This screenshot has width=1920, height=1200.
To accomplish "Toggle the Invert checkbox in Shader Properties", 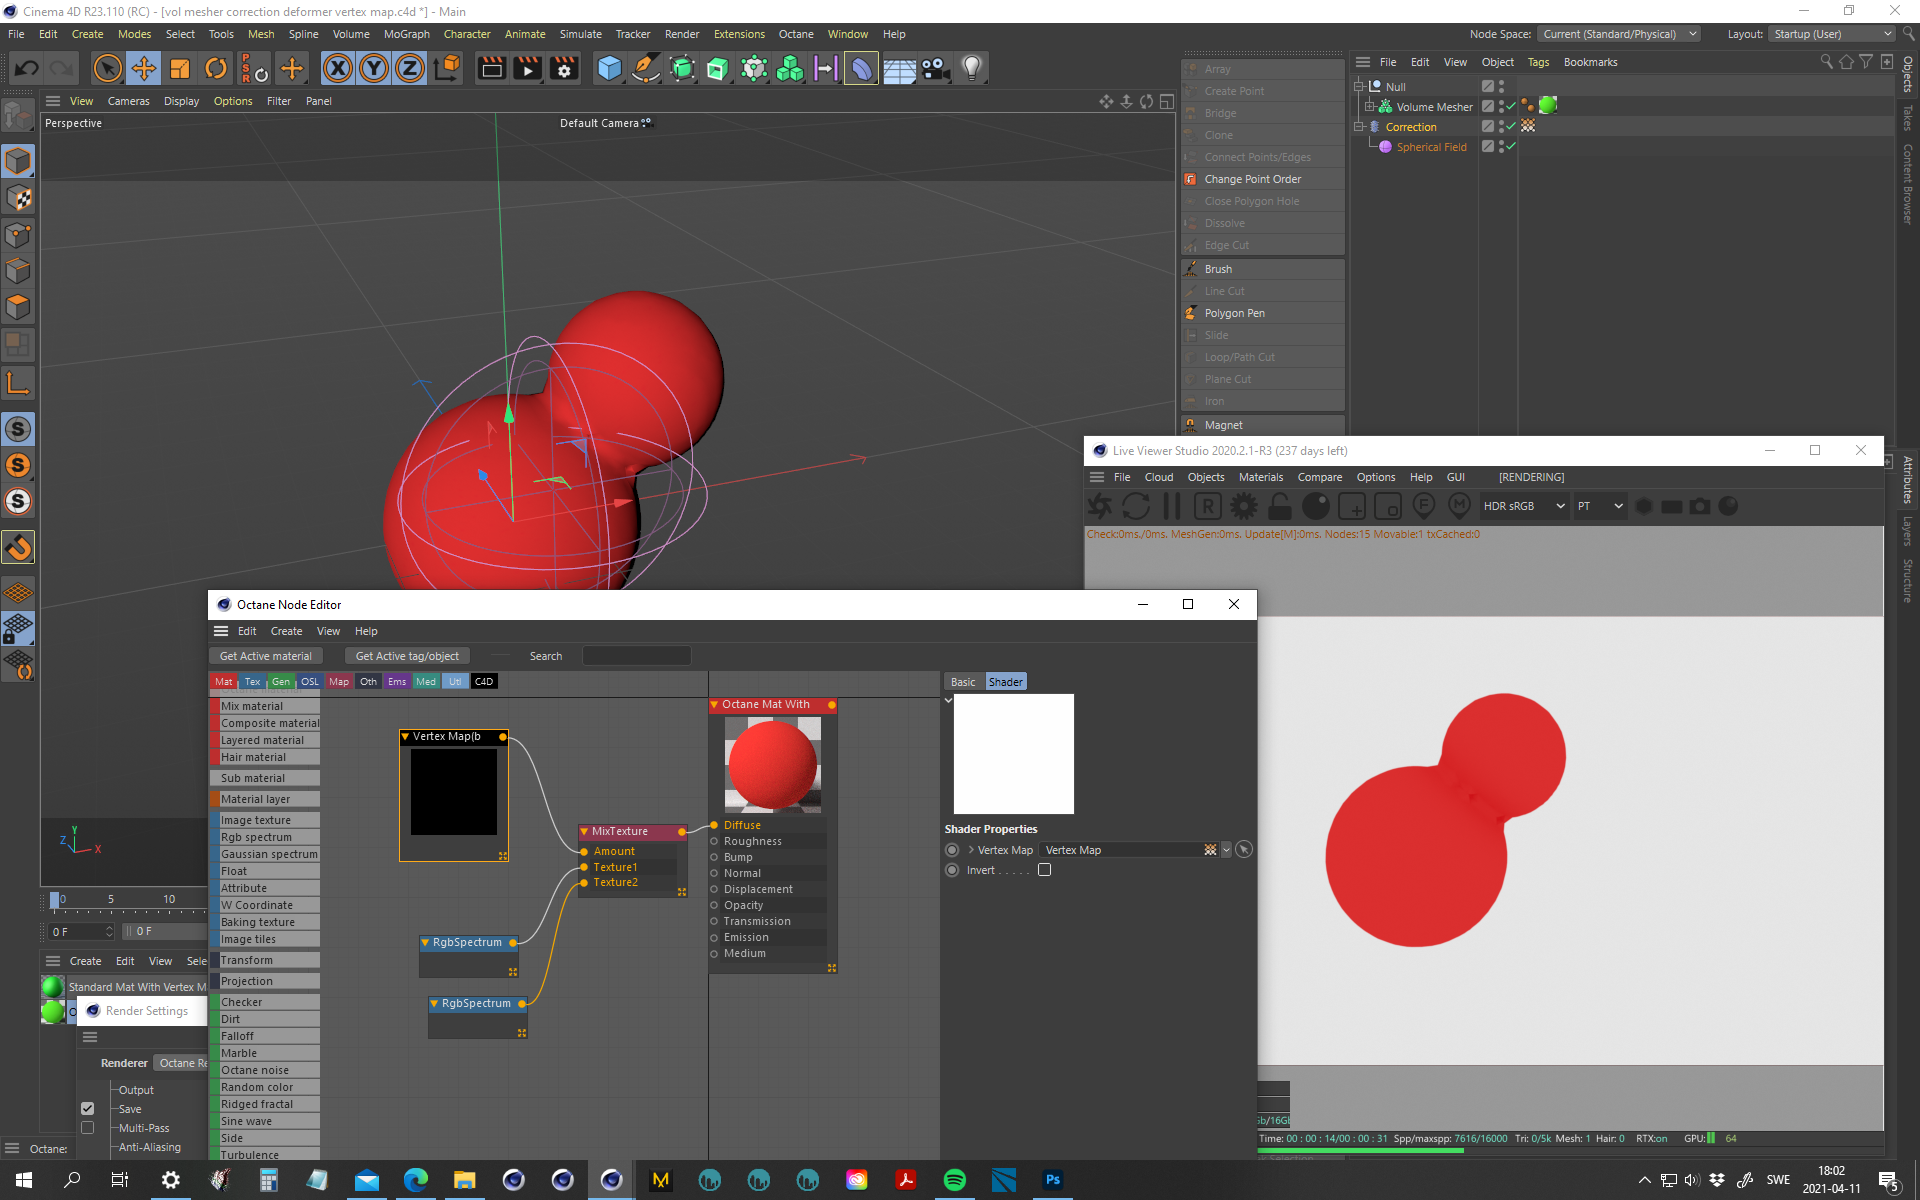I will (x=1044, y=870).
